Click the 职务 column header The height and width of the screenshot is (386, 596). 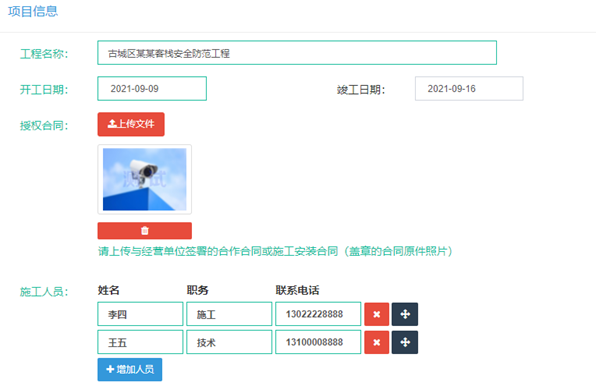[198, 290]
